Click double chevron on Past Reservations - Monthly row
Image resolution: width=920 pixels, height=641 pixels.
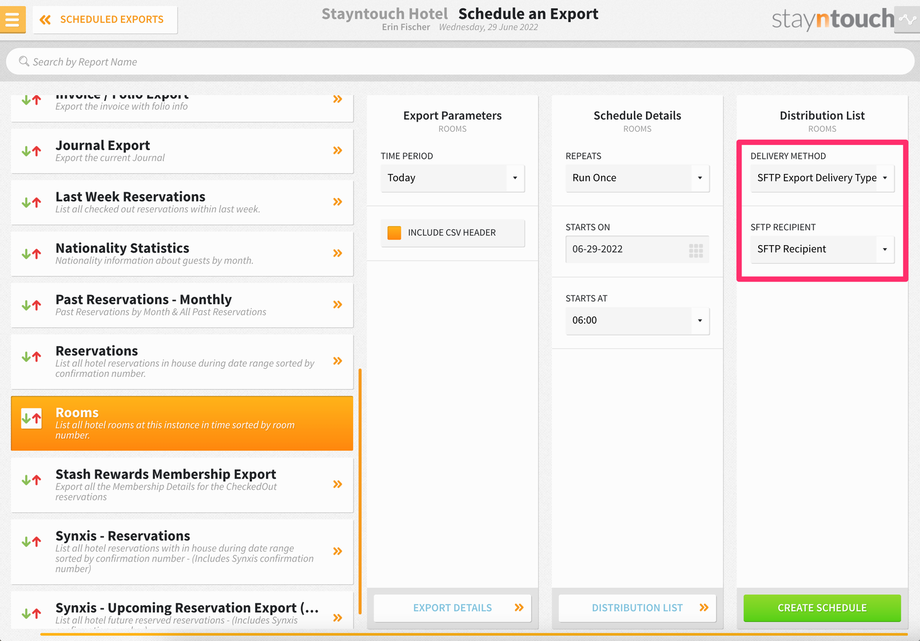point(337,305)
